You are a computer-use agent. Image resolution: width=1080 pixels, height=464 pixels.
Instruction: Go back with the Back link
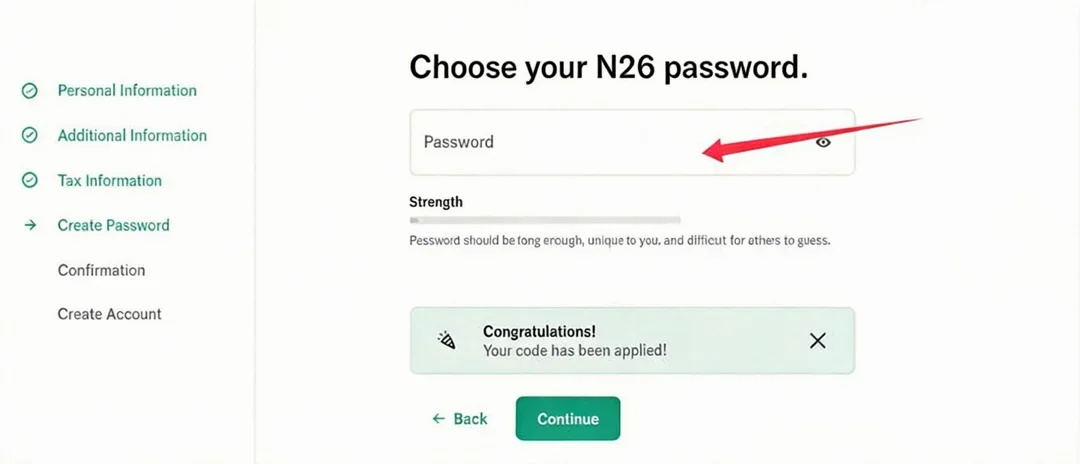[470, 419]
